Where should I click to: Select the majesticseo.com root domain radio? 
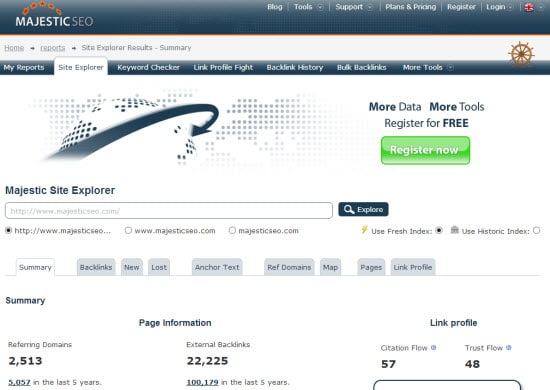tap(232, 230)
